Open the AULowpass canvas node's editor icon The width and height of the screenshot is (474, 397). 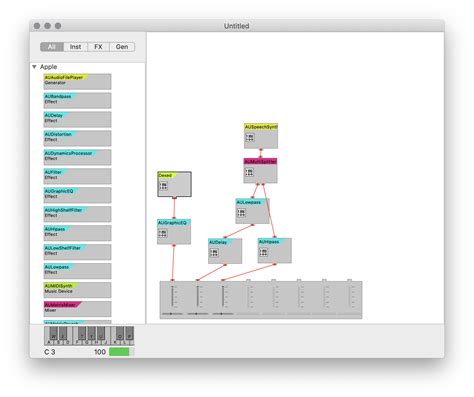pos(241,212)
